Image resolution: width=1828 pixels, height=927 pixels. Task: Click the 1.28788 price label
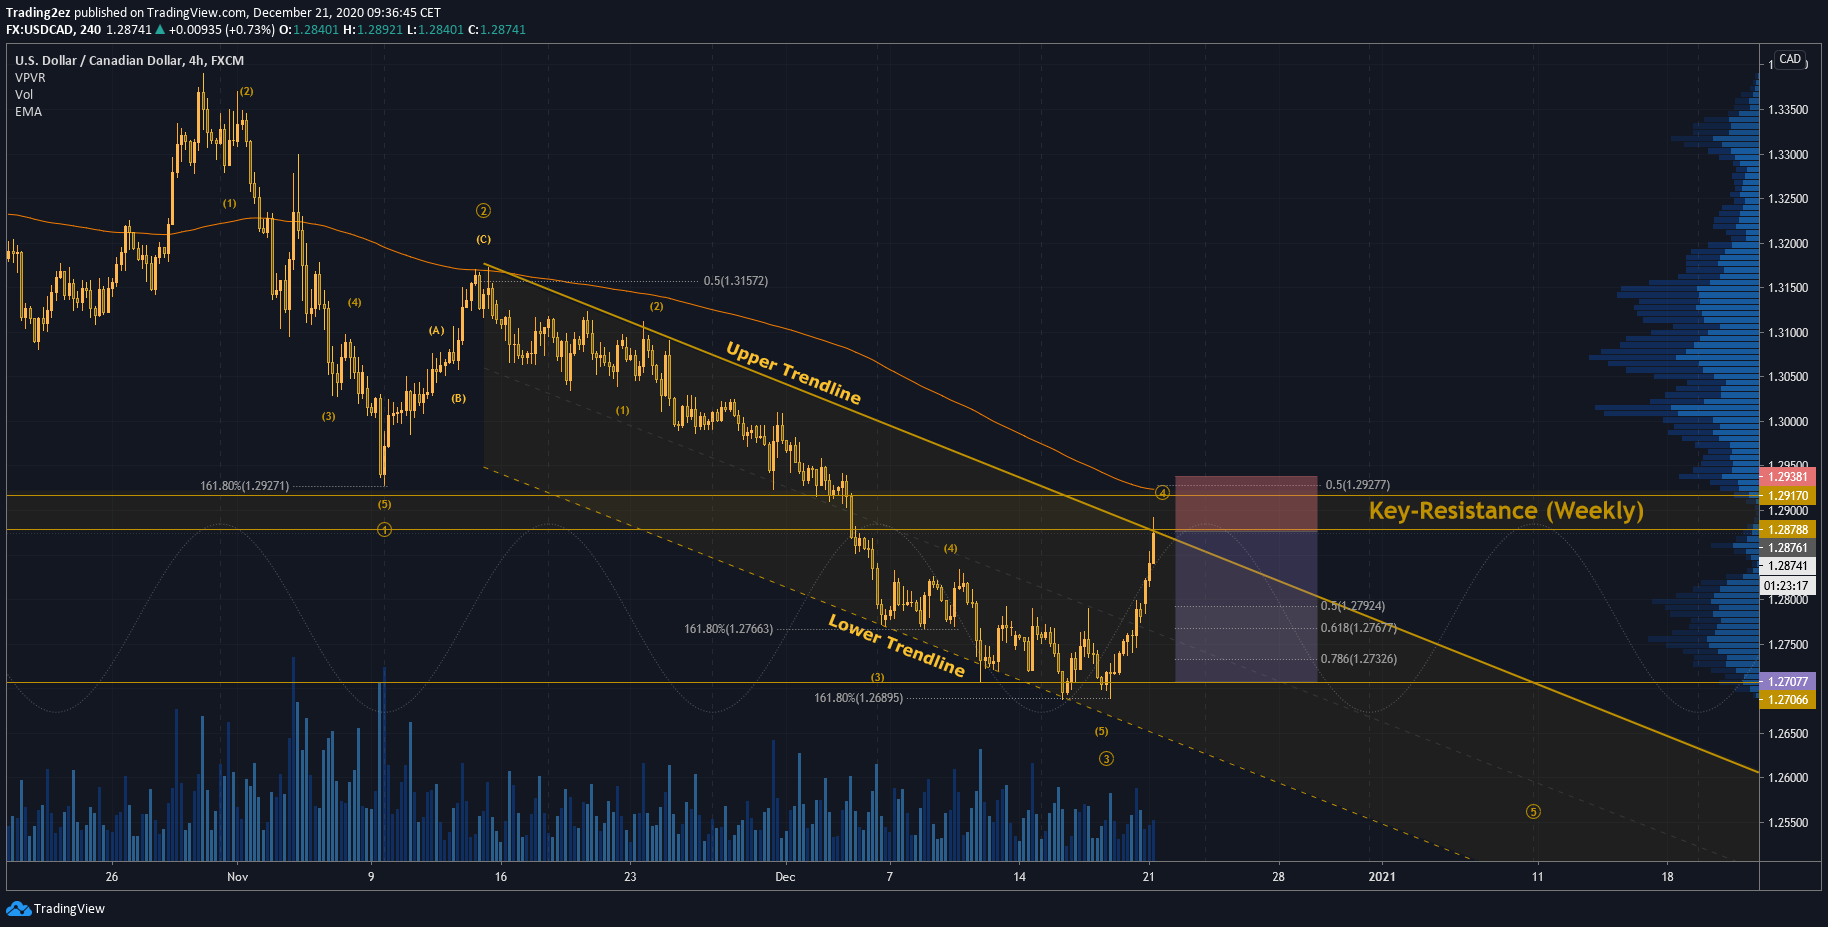pos(1787,530)
